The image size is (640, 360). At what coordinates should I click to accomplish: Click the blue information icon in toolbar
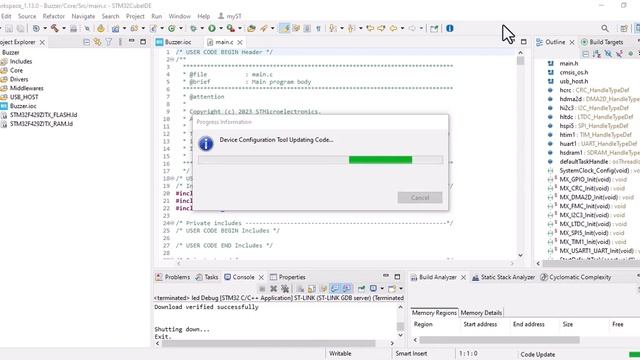449,28
